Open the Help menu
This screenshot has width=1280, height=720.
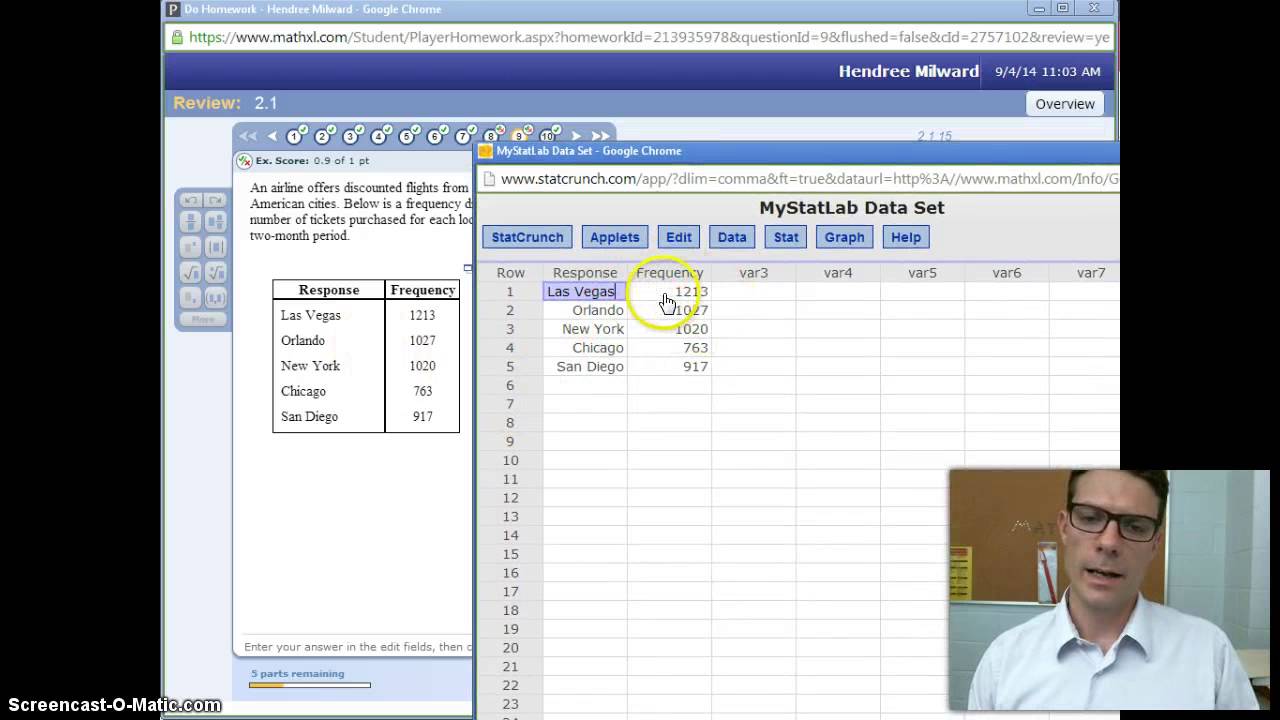[x=906, y=237]
